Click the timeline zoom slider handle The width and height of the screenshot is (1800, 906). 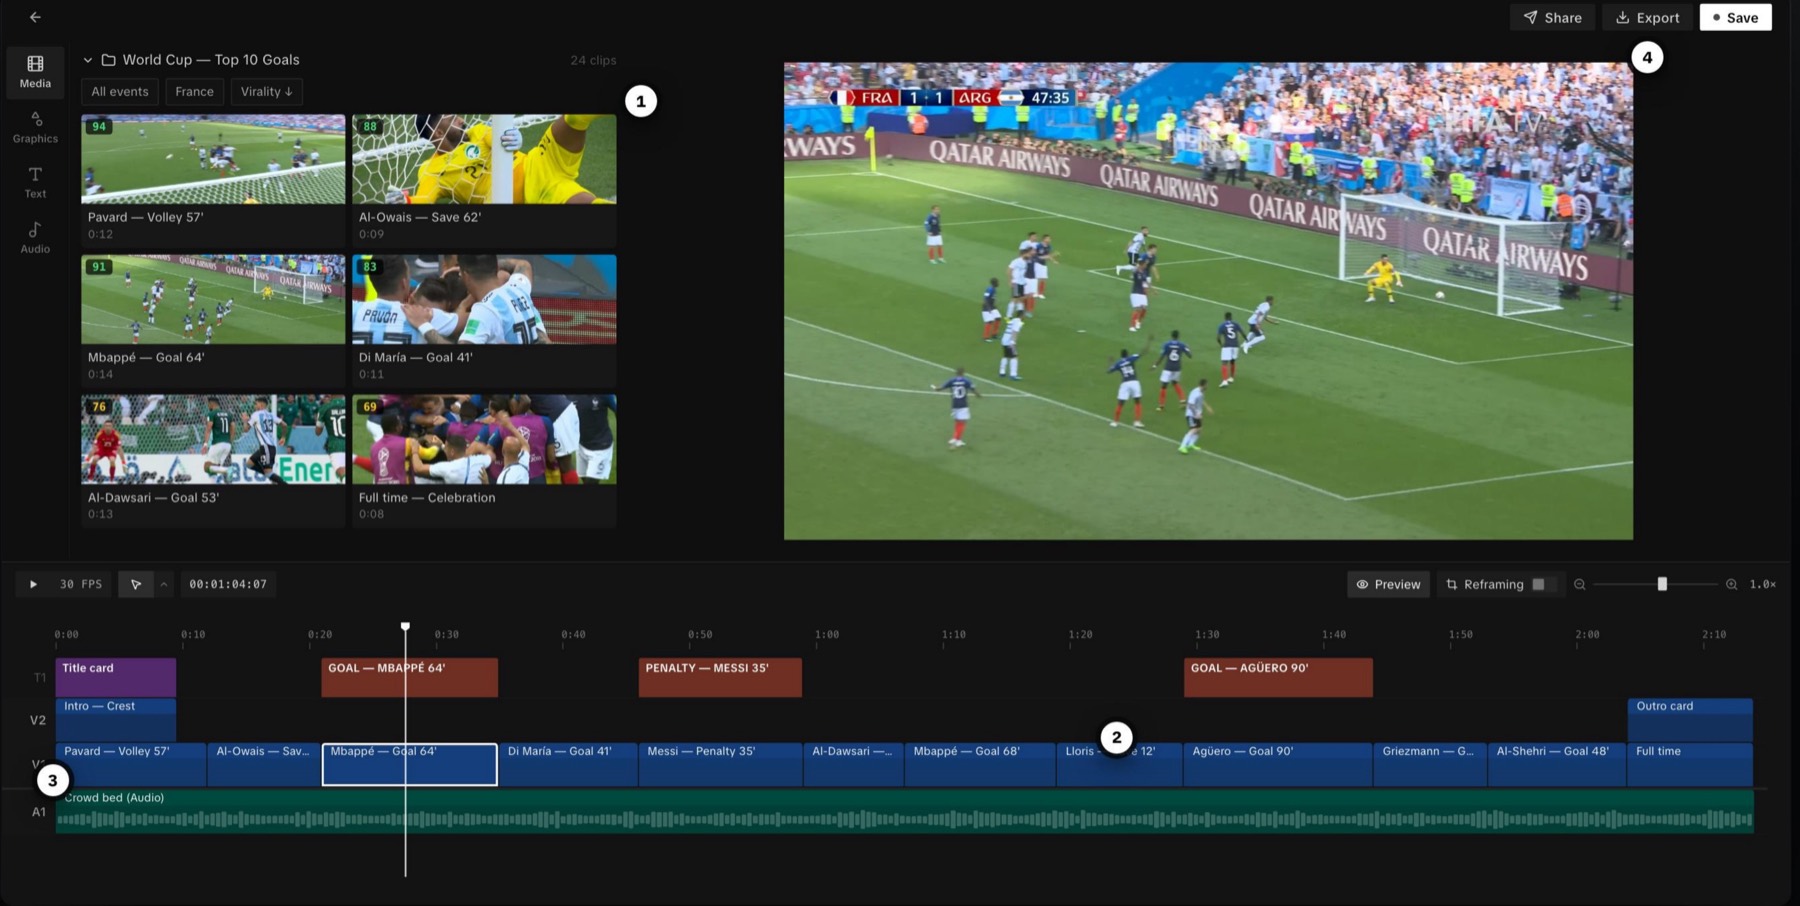[x=1662, y=584]
